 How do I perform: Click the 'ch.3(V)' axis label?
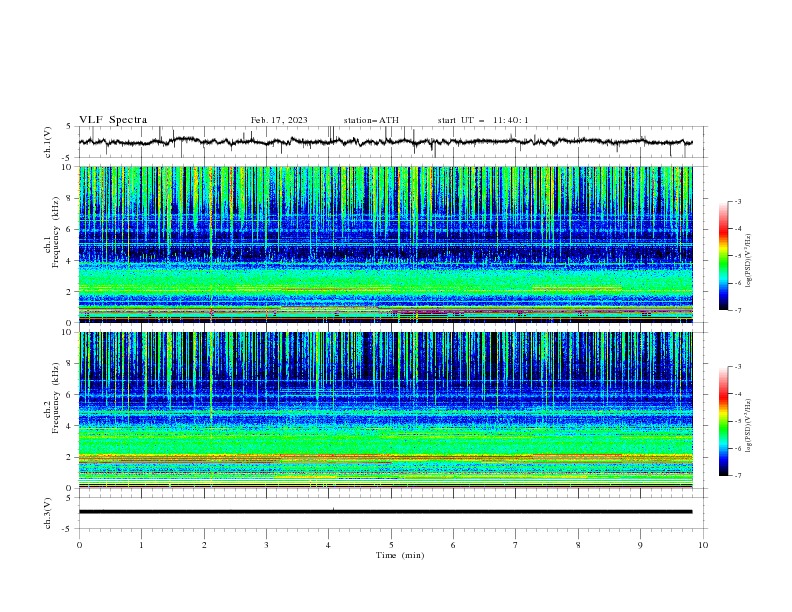click(x=48, y=513)
